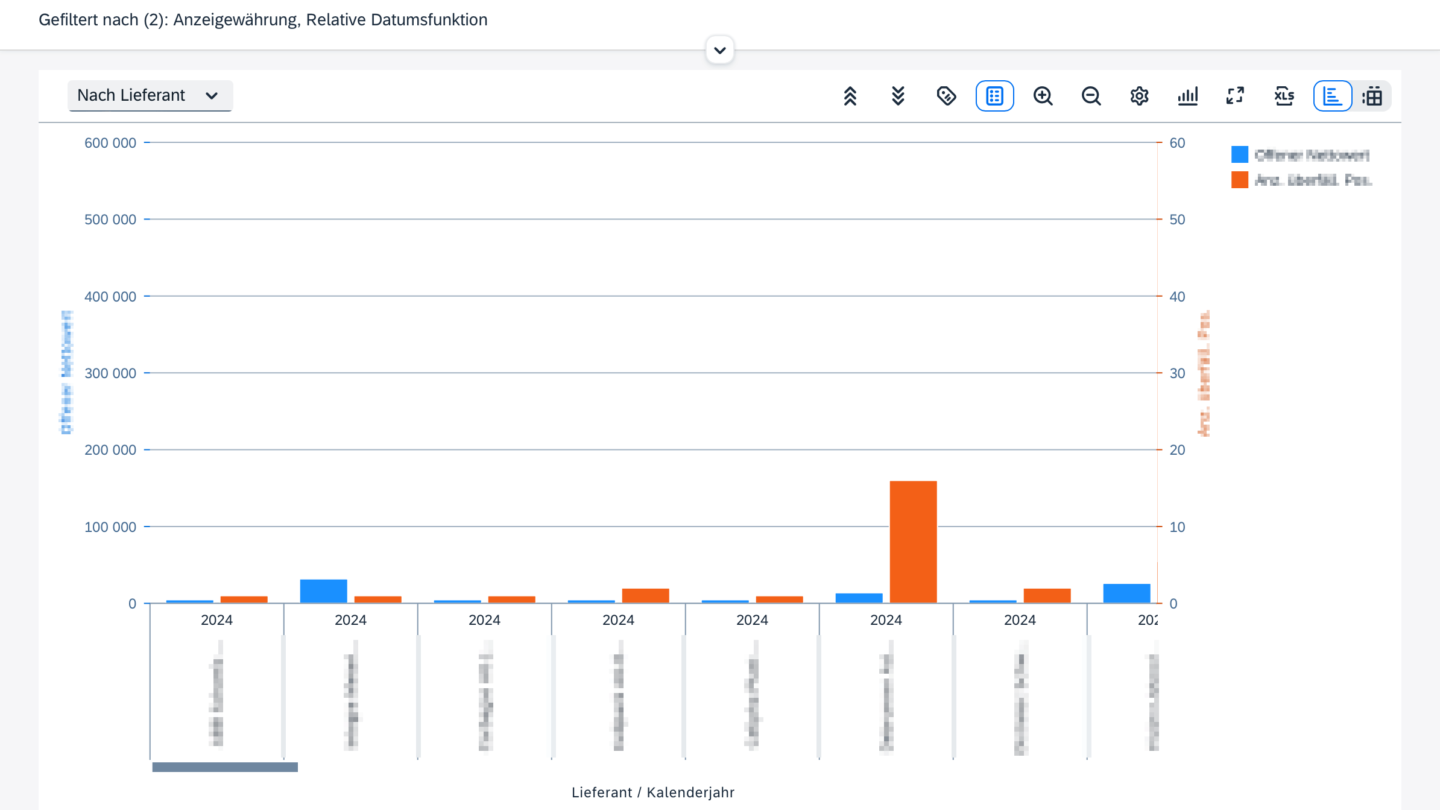Image resolution: width=1440 pixels, height=810 pixels.
Task: Open the Nach Lieferant view dropdown
Action: tap(150, 96)
